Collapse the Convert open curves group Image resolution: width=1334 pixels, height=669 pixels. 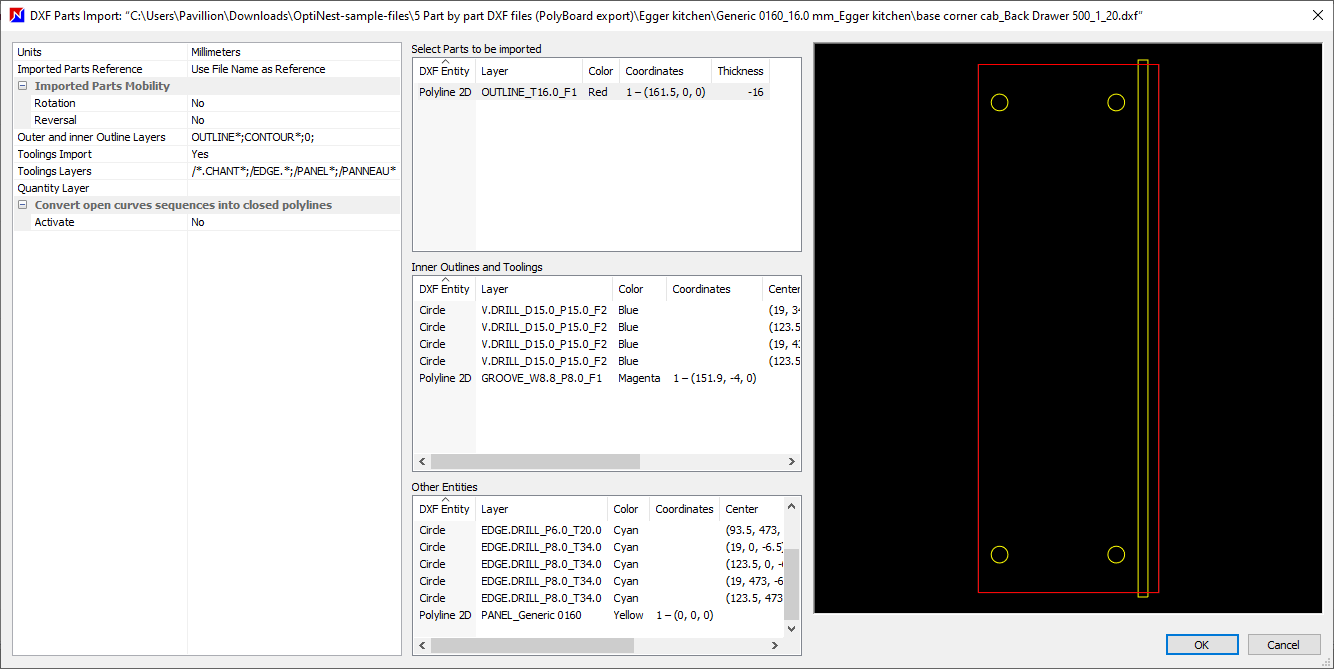click(x=22, y=205)
